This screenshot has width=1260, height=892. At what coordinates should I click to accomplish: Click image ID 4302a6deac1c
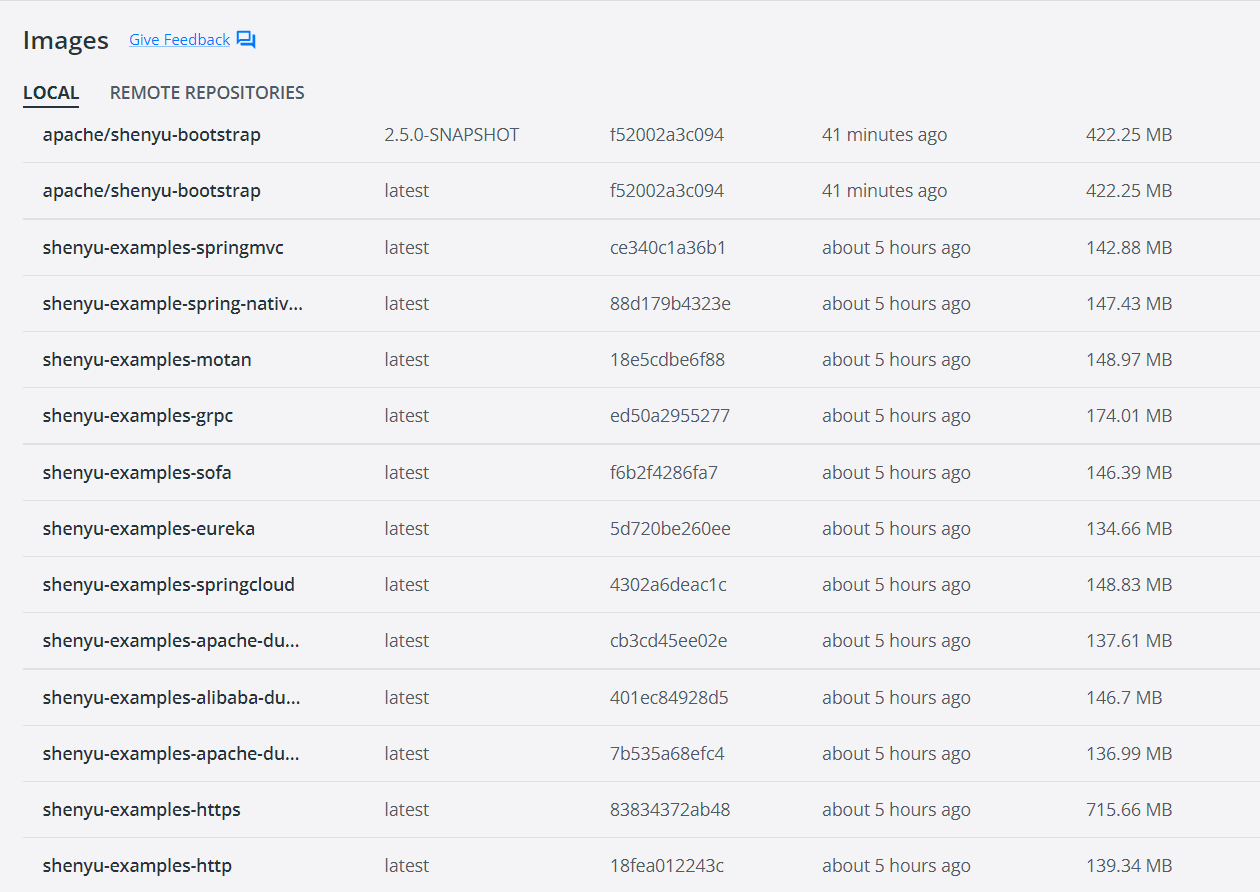tap(669, 585)
